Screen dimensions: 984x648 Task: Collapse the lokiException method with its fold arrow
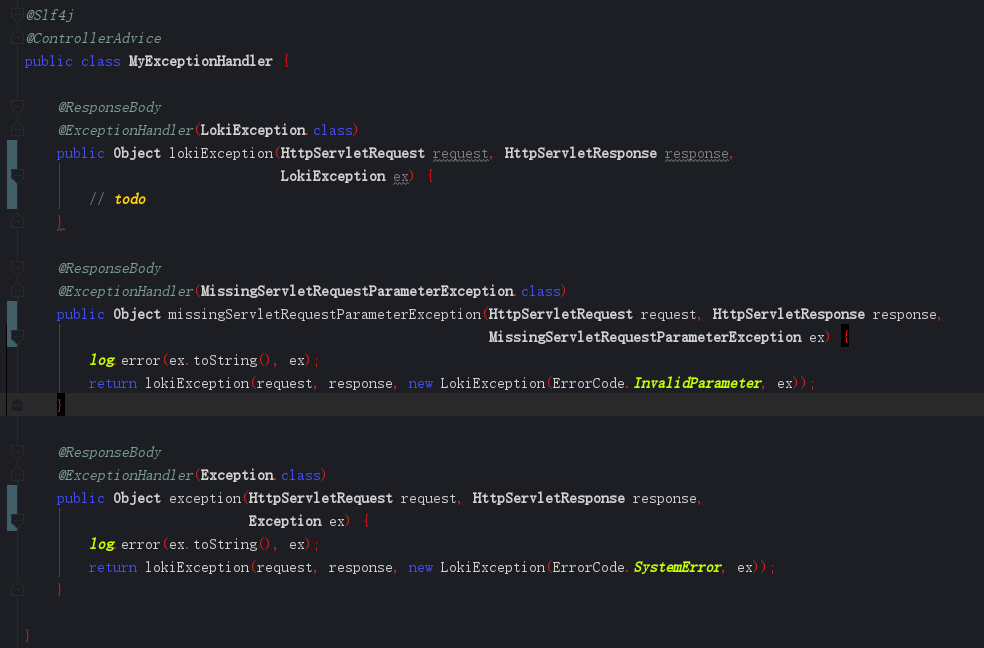tap(16, 176)
